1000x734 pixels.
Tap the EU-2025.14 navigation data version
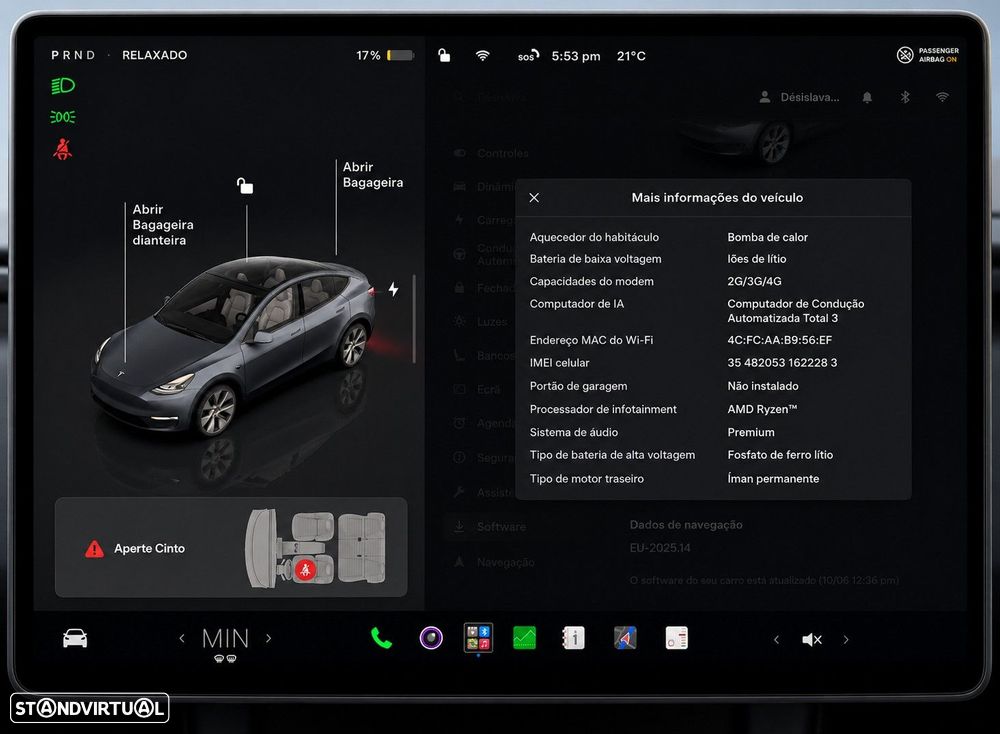click(x=660, y=548)
